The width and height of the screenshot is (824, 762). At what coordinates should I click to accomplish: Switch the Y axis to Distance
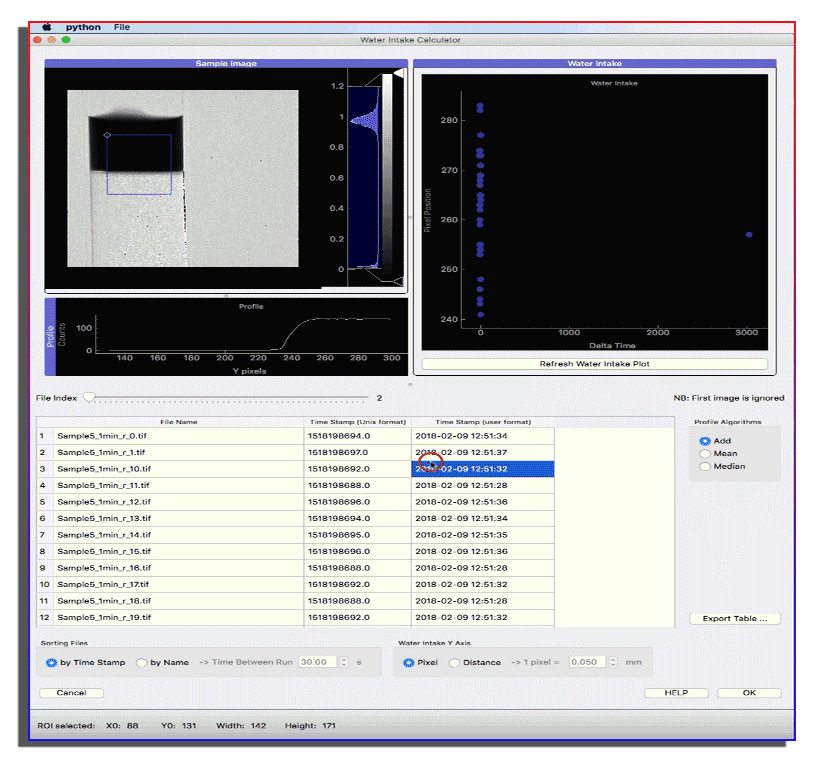tap(455, 662)
